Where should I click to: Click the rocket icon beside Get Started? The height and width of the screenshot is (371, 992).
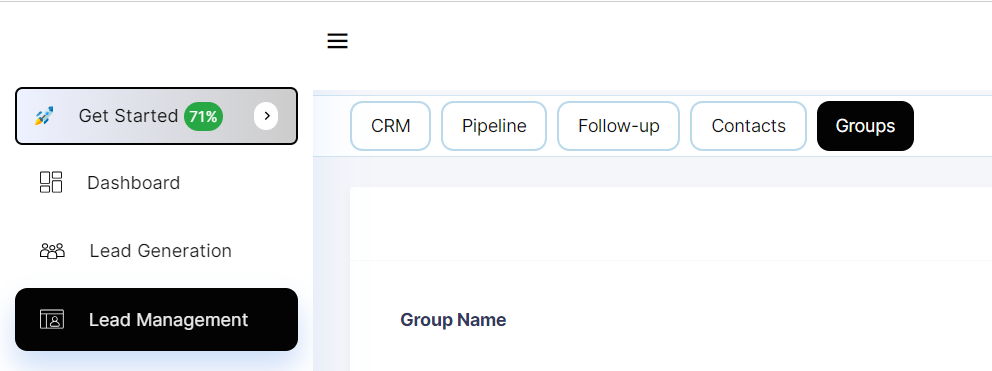click(x=44, y=116)
